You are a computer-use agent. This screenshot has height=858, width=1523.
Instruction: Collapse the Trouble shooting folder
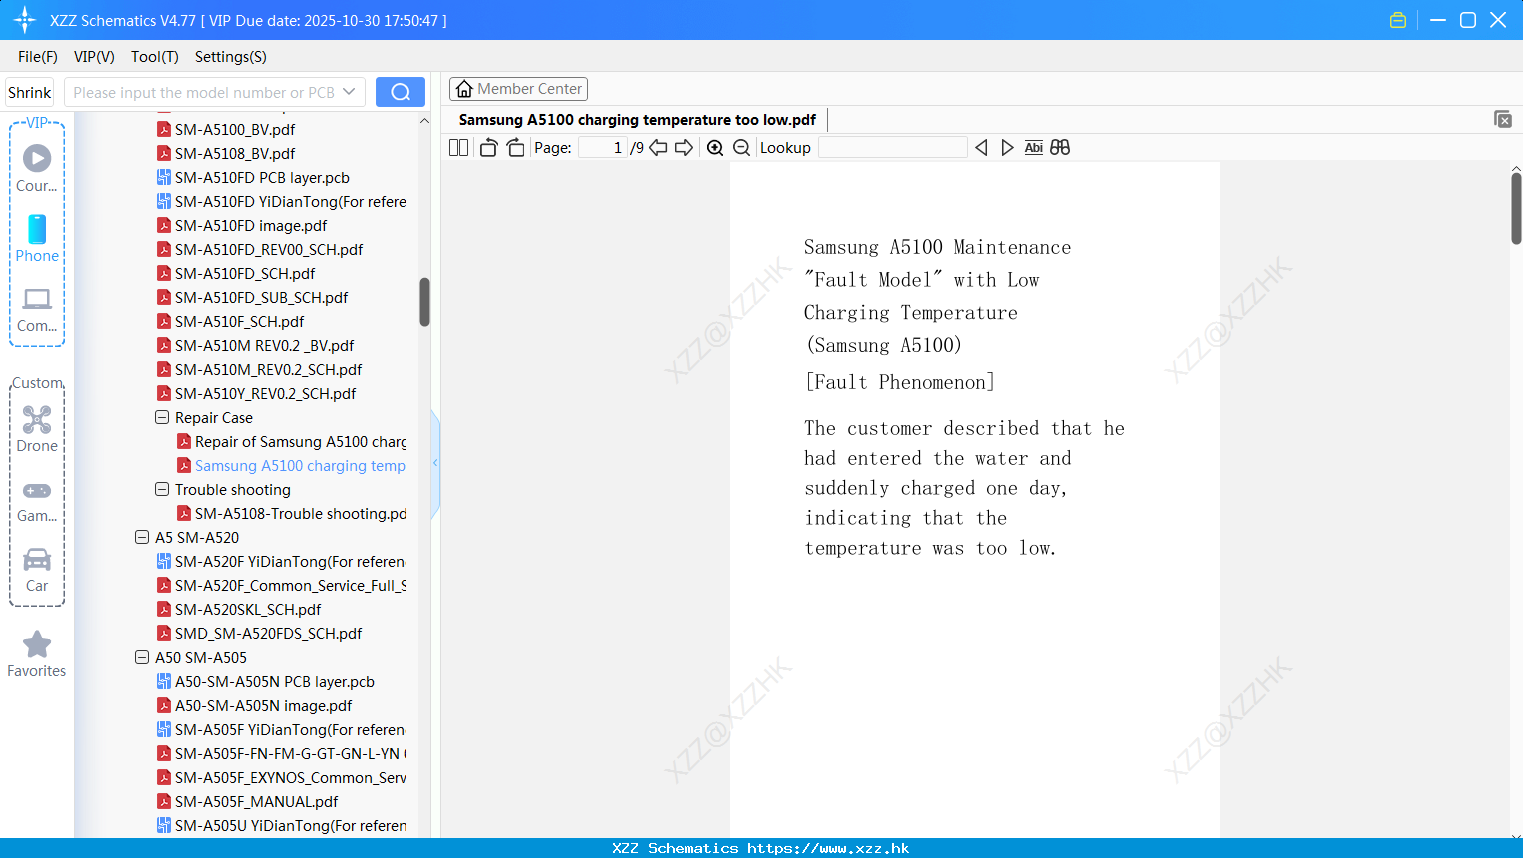(162, 489)
